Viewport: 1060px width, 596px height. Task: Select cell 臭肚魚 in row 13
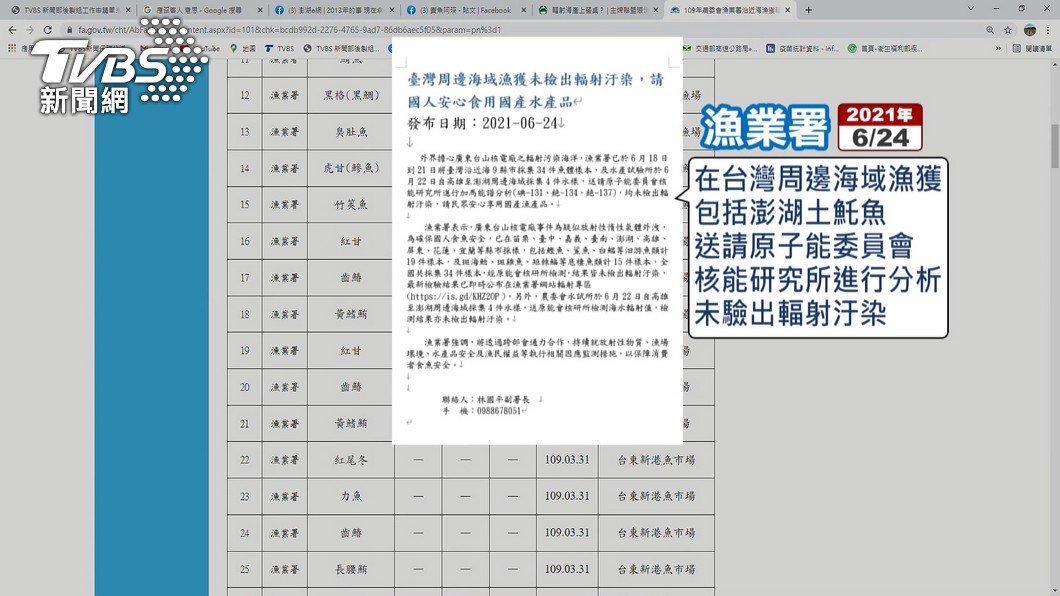[x=351, y=132]
